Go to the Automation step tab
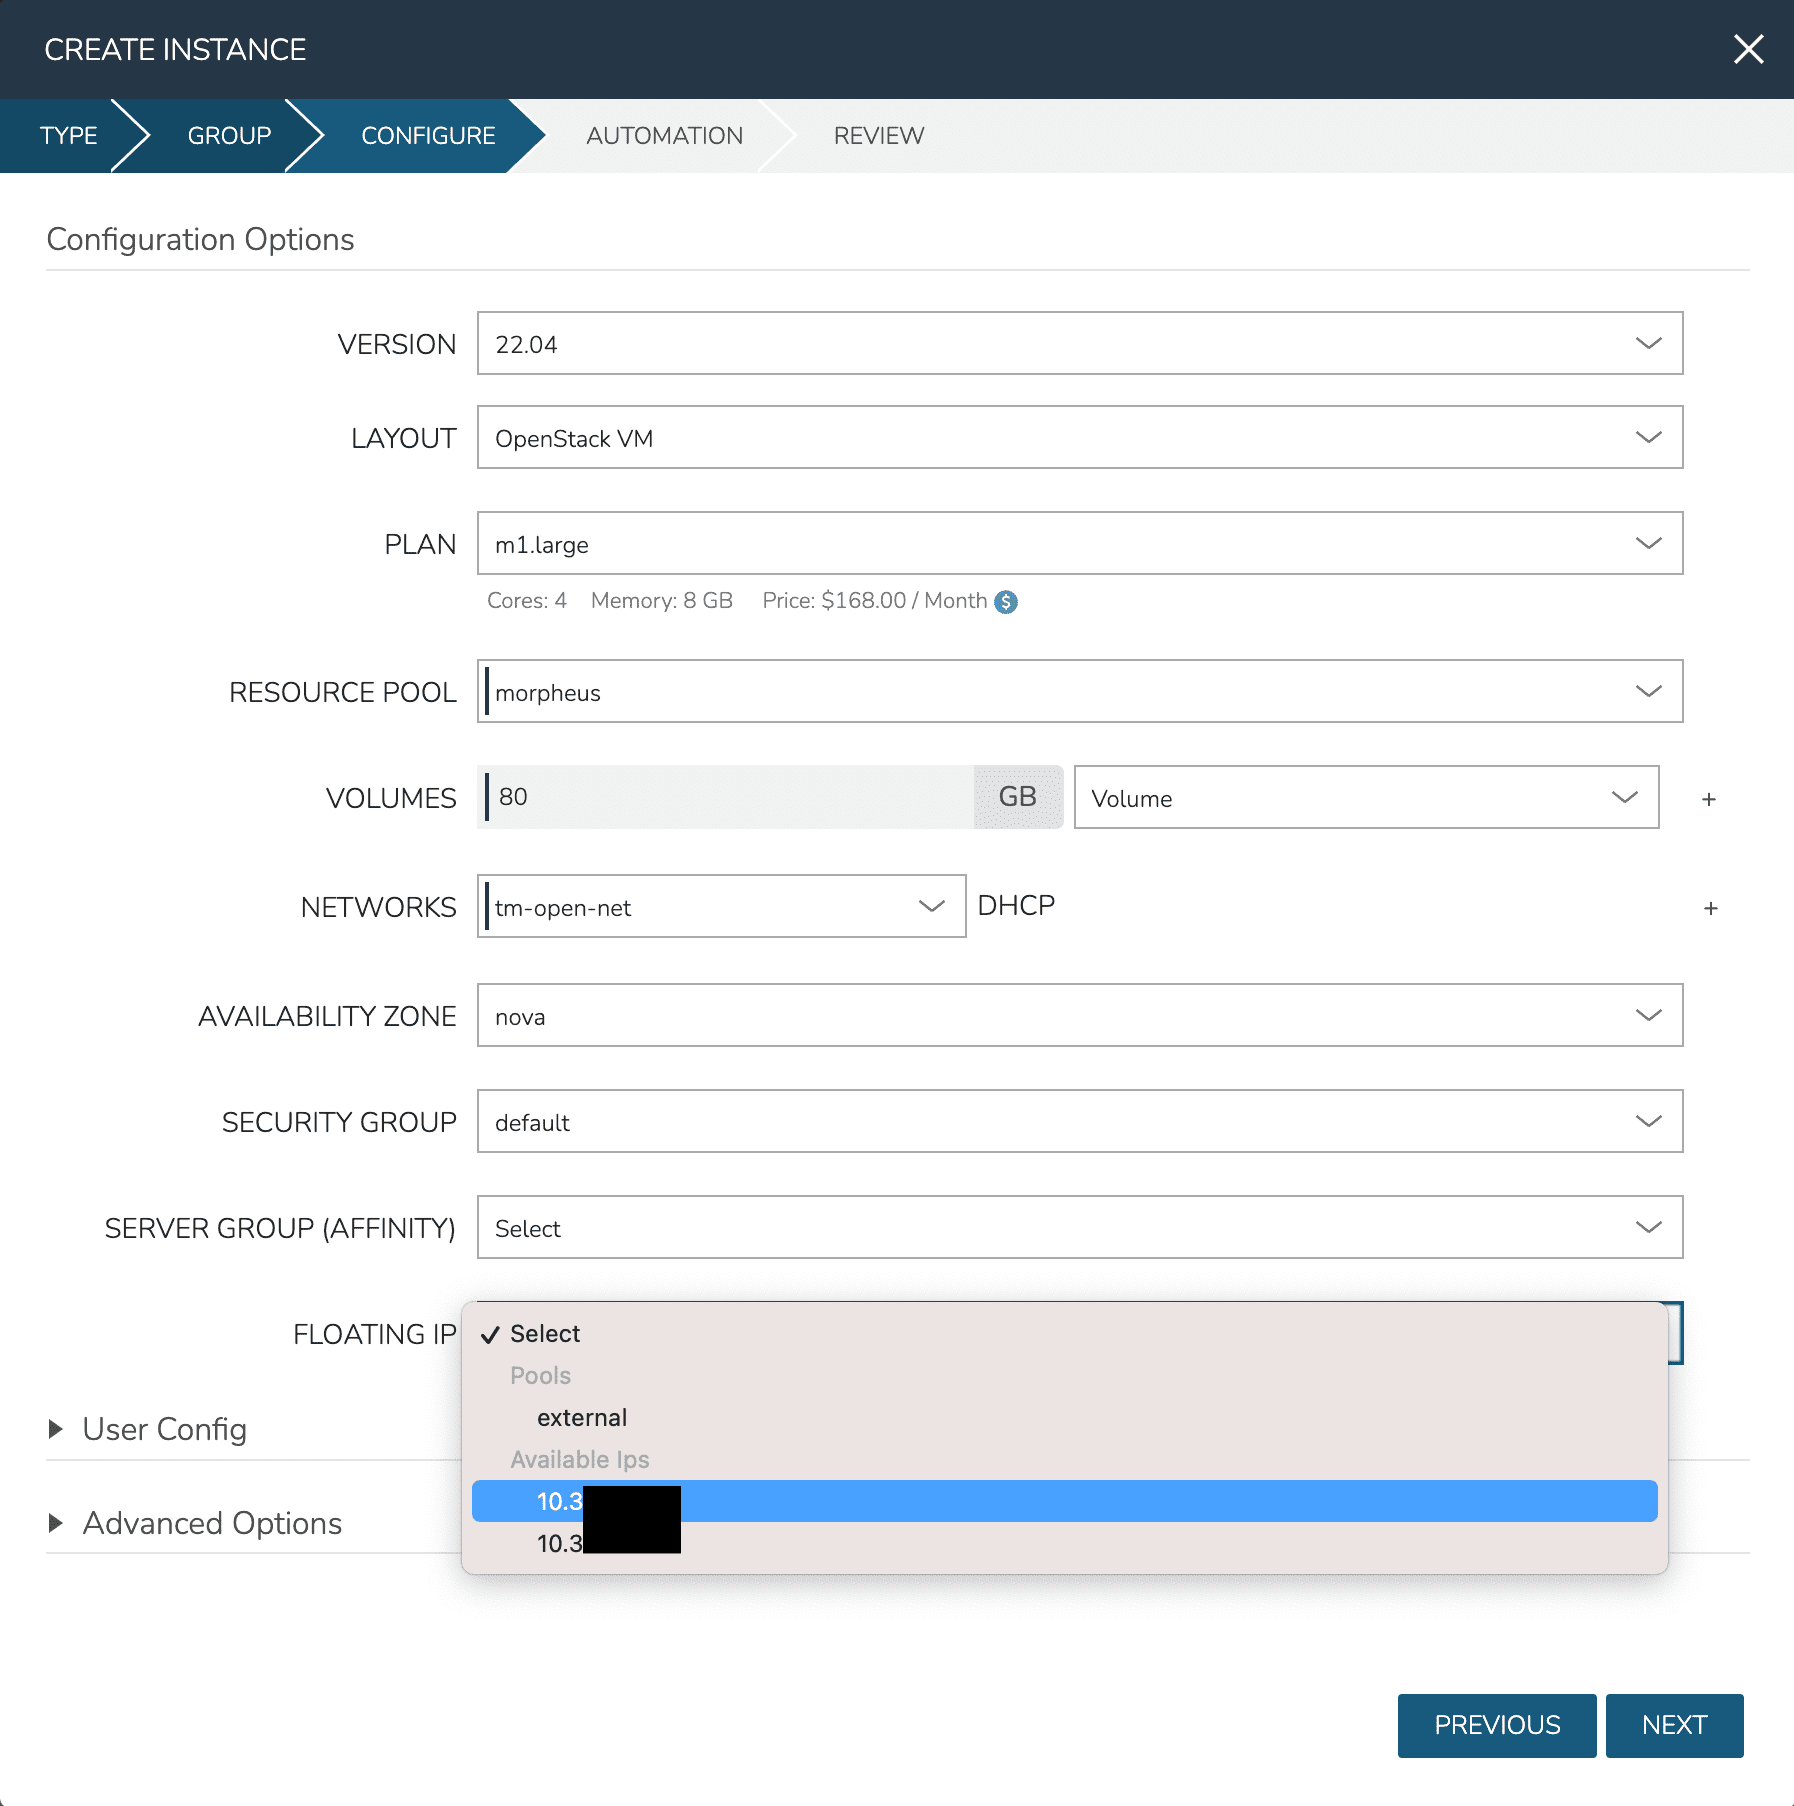Image resolution: width=1794 pixels, height=1806 pixels. coord(664,136)
